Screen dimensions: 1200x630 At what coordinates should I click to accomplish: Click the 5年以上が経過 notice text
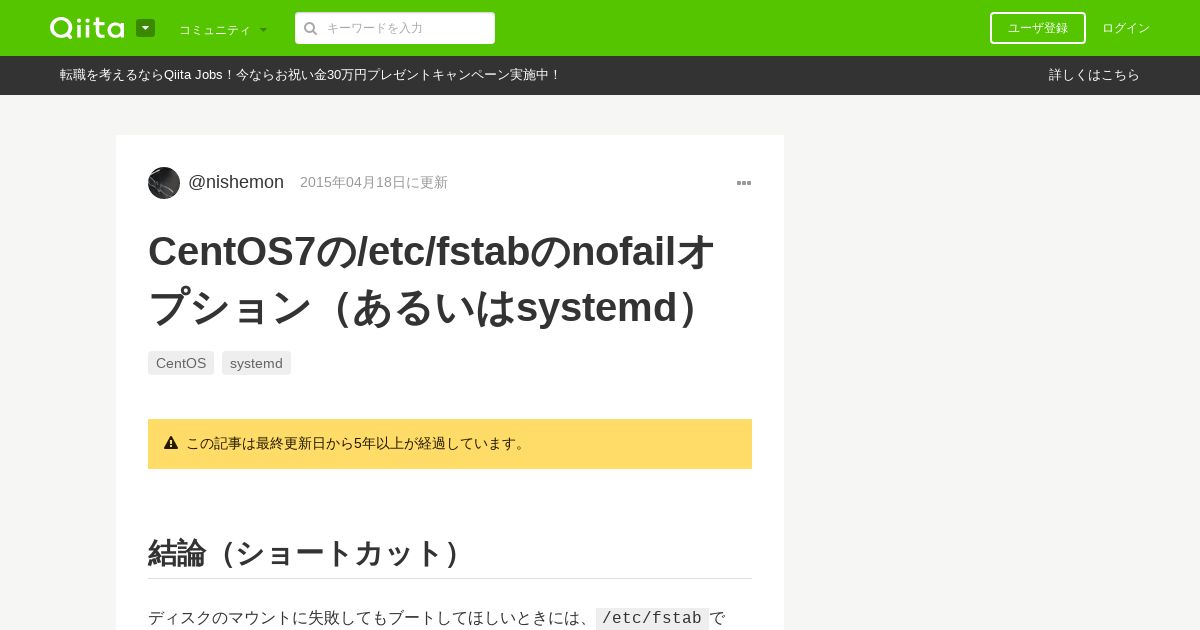tap(357, 443)
